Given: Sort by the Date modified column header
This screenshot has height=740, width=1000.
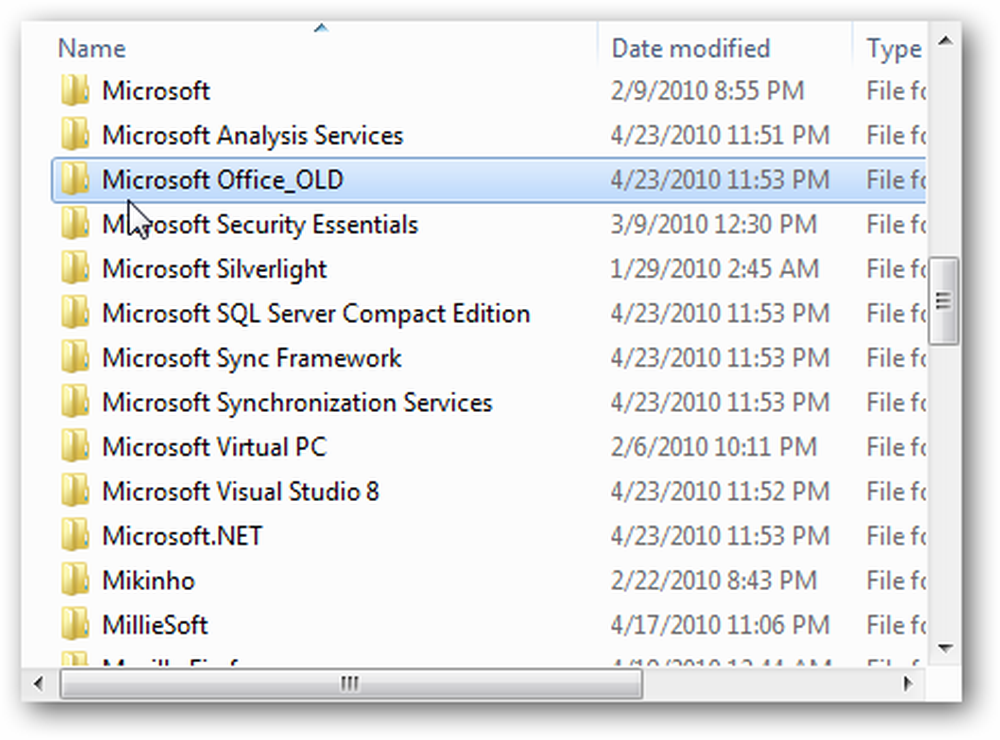Looking at the screenshot, I should click(x=691, y=48).
